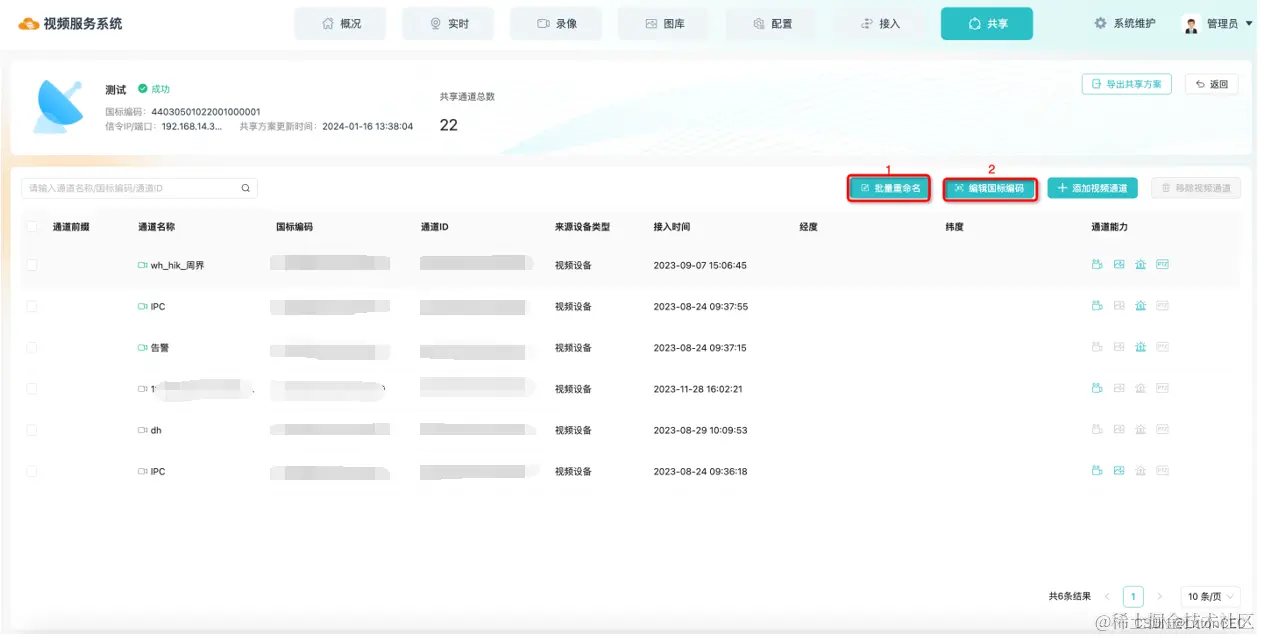Check the 09:36:18 IPC row checkbox
The height and width of the screenshot is (638, 1261).
[32, 471]
